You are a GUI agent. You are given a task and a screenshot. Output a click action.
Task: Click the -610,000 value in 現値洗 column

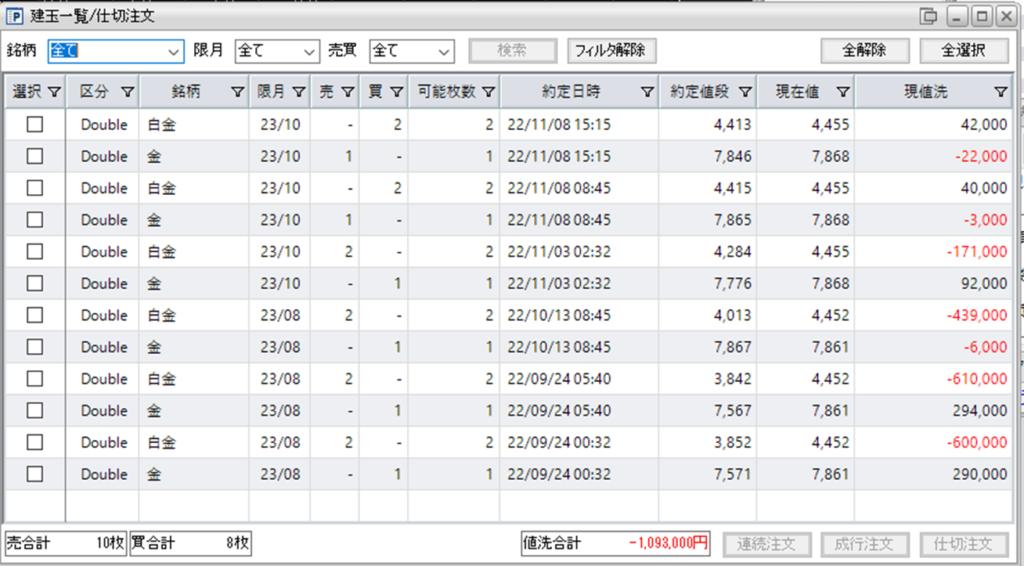pos(977,379)
